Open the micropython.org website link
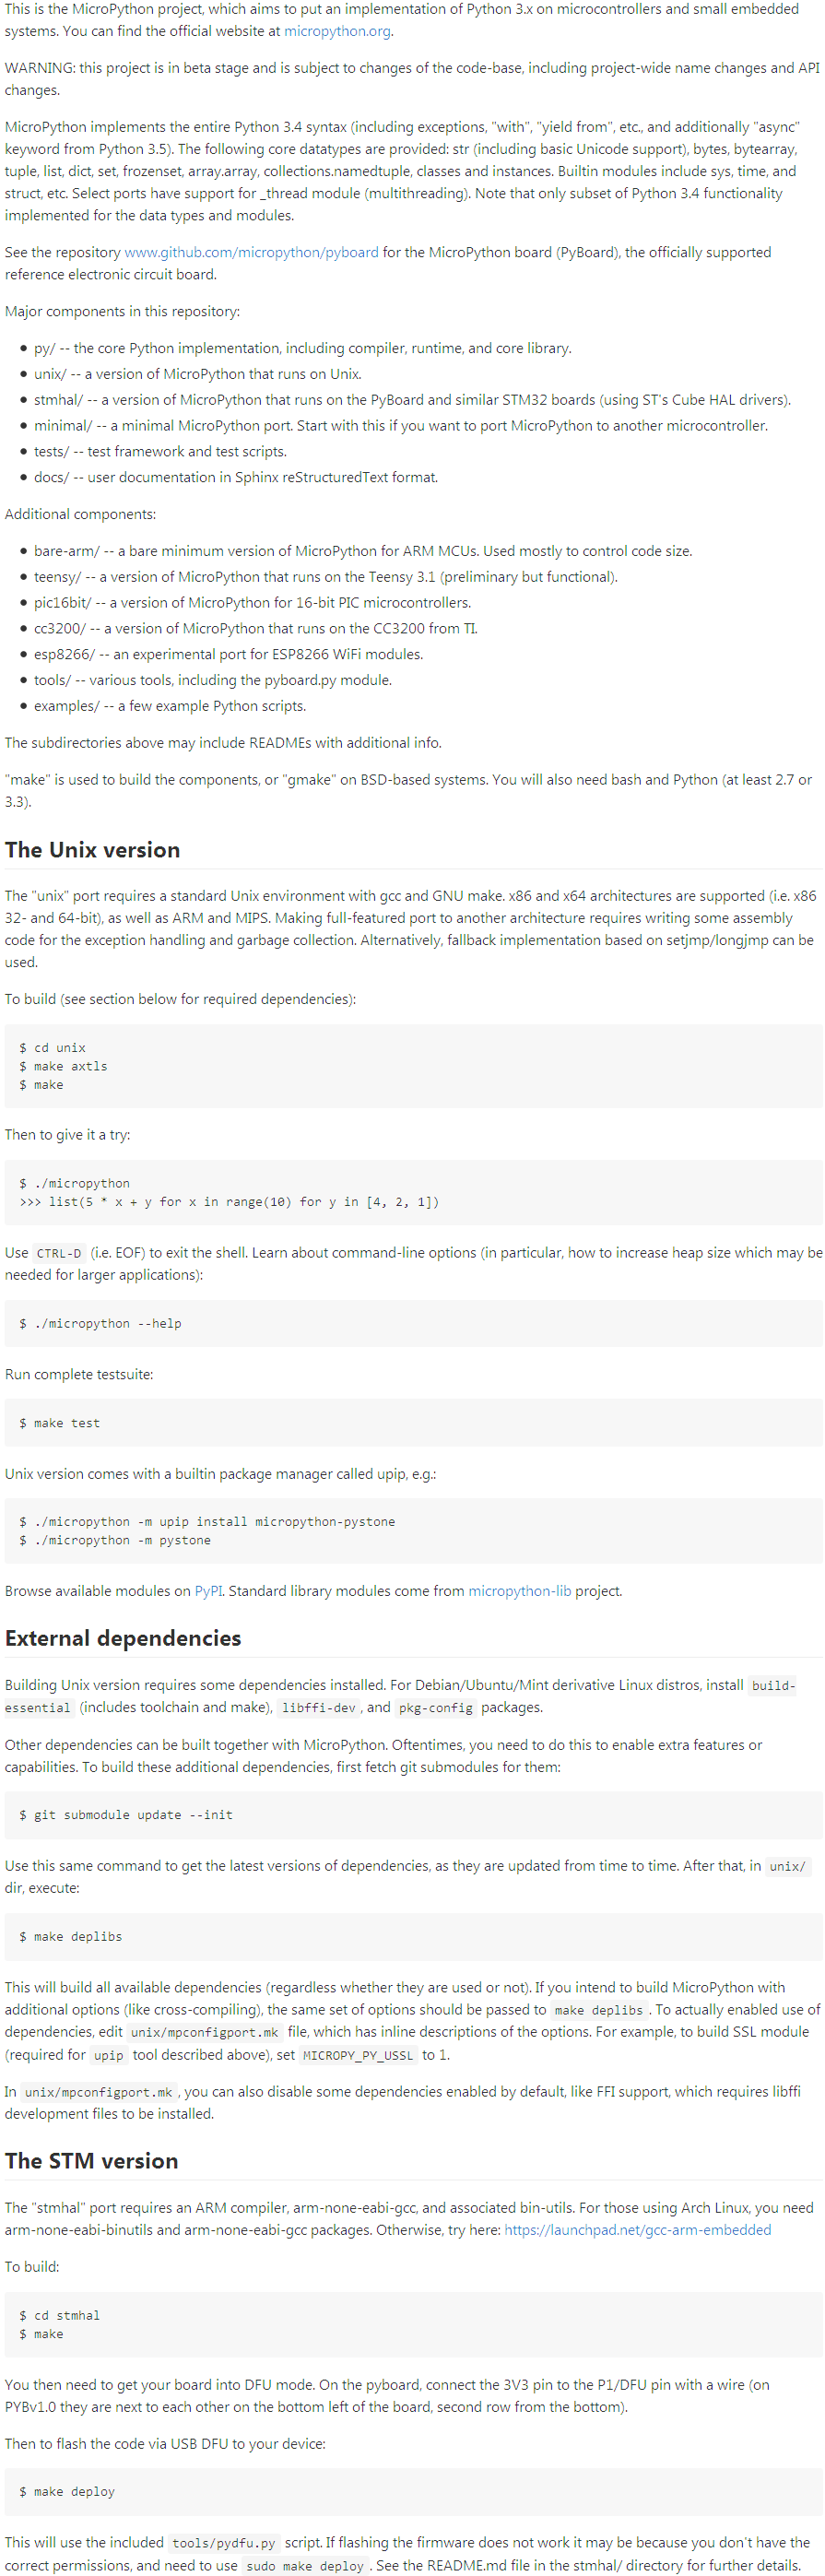This screenshot has width=825, height=2576. tap(337, 31)
